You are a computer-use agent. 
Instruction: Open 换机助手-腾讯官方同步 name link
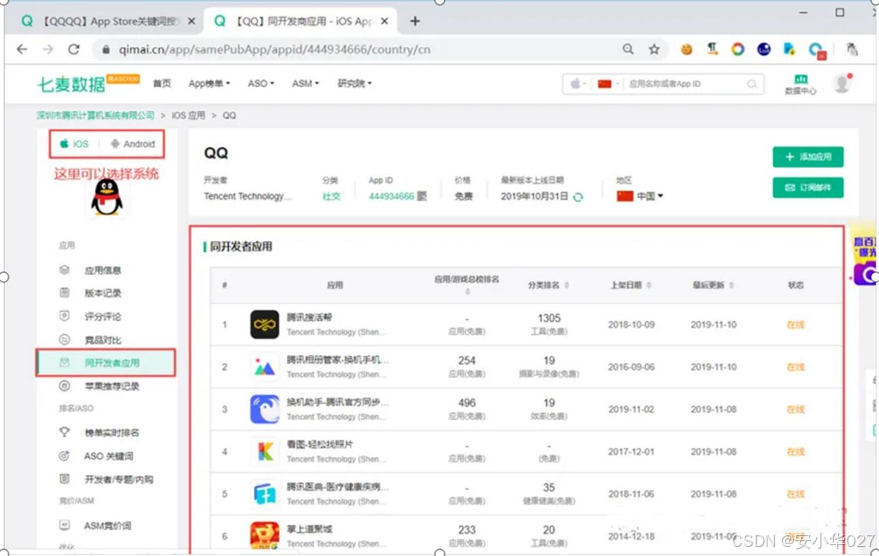tap(337, 402)
